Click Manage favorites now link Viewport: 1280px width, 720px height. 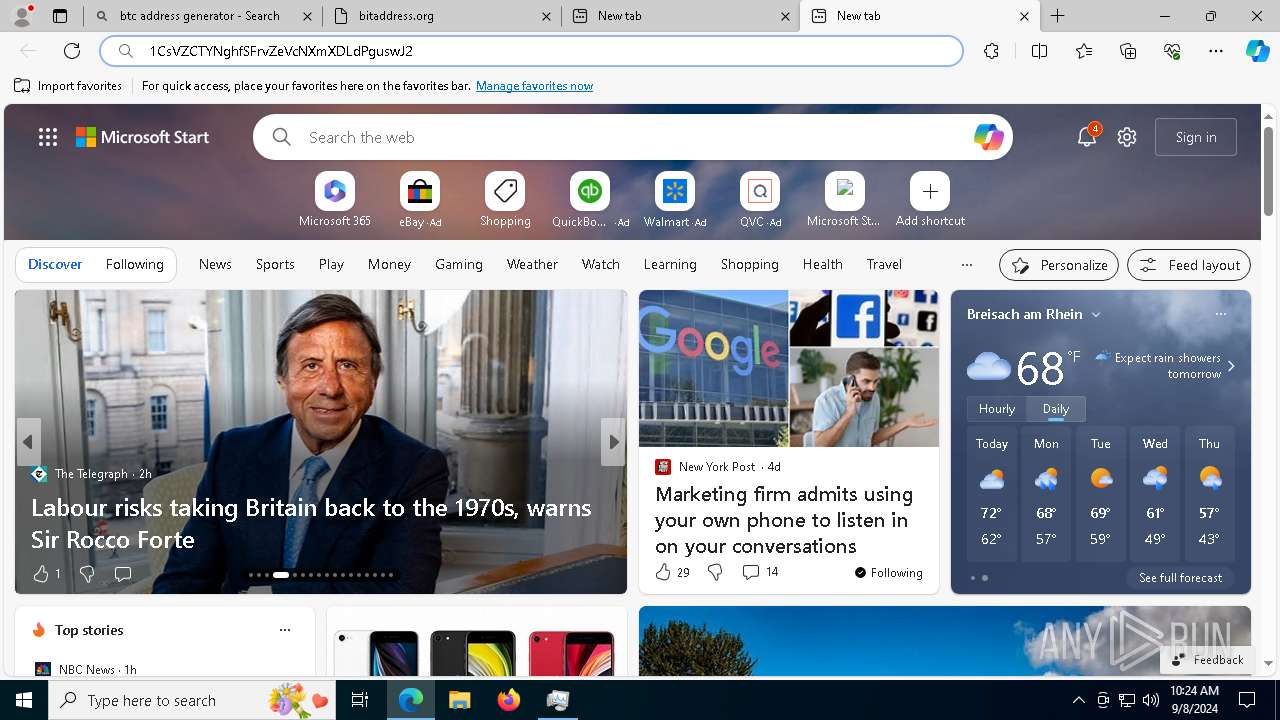click(534, 86)
